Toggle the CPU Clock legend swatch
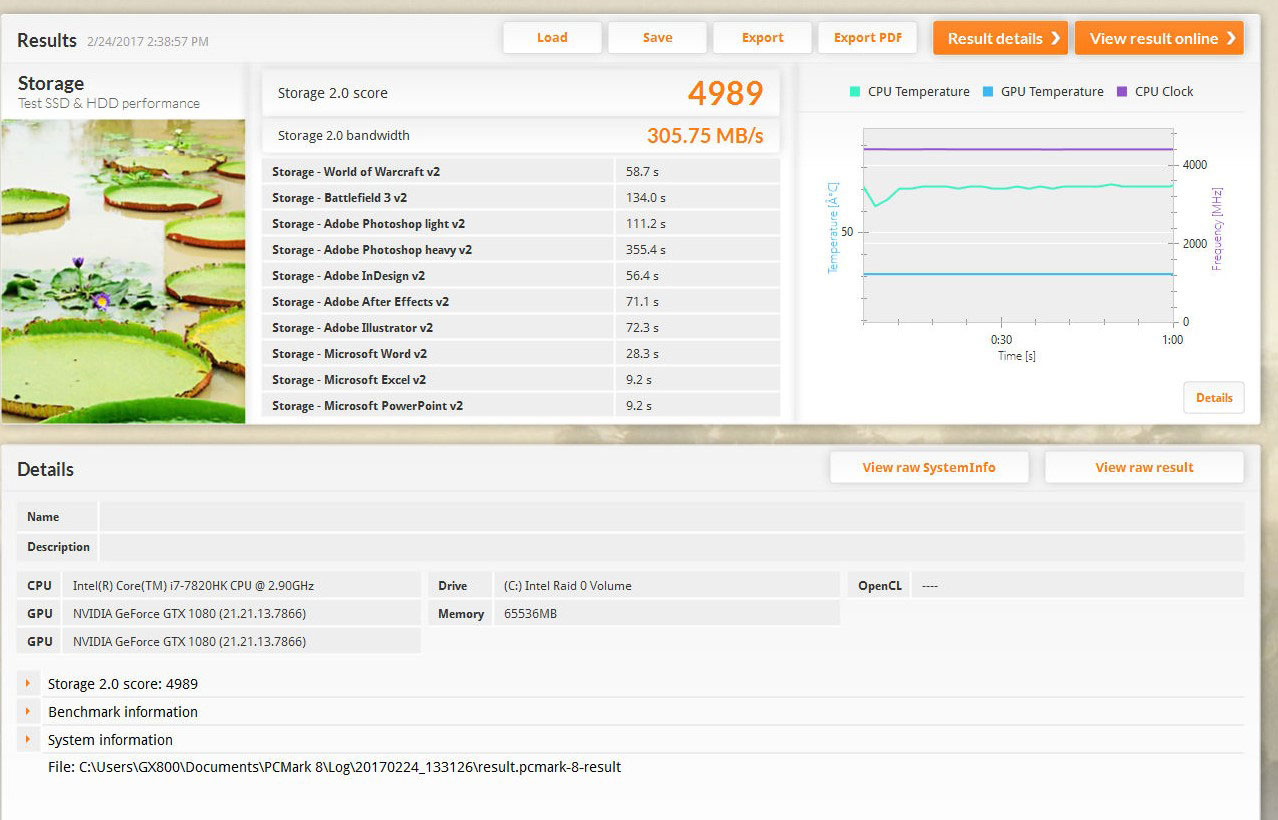The width and height of the screenshot is (1278, 820). (1122, 92)
